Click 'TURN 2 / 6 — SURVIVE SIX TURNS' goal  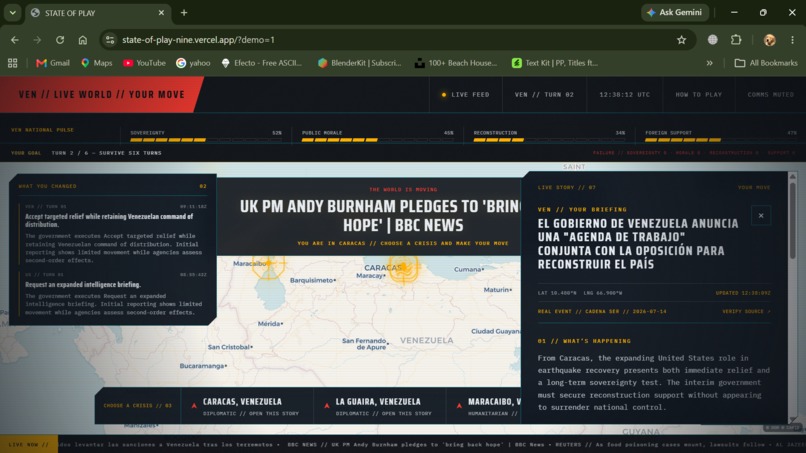106,153
